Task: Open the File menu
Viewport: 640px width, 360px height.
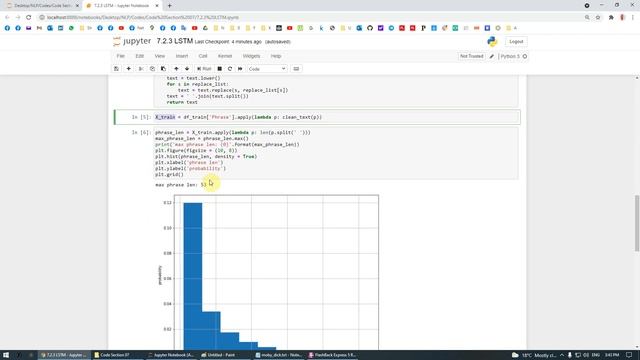Action: pos(121,56)
